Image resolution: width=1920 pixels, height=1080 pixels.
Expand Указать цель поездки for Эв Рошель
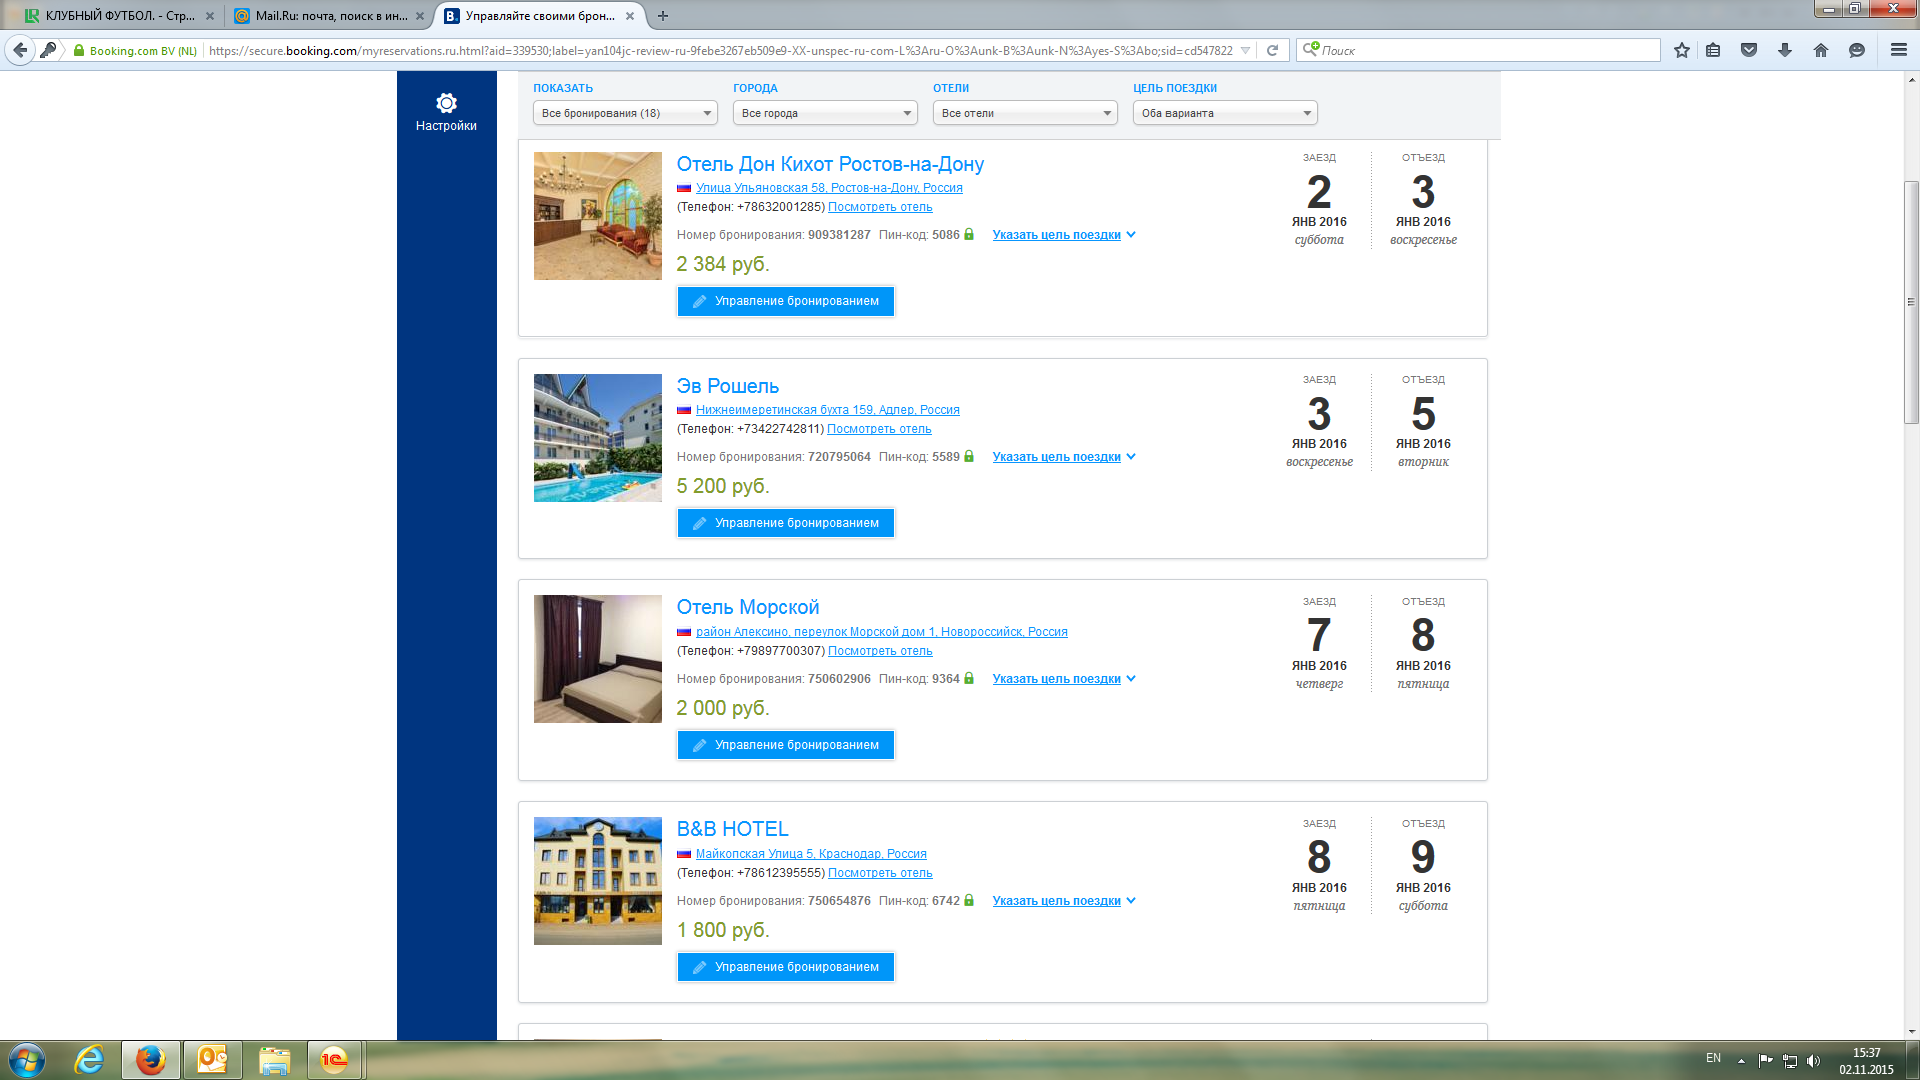point(1064,457)
